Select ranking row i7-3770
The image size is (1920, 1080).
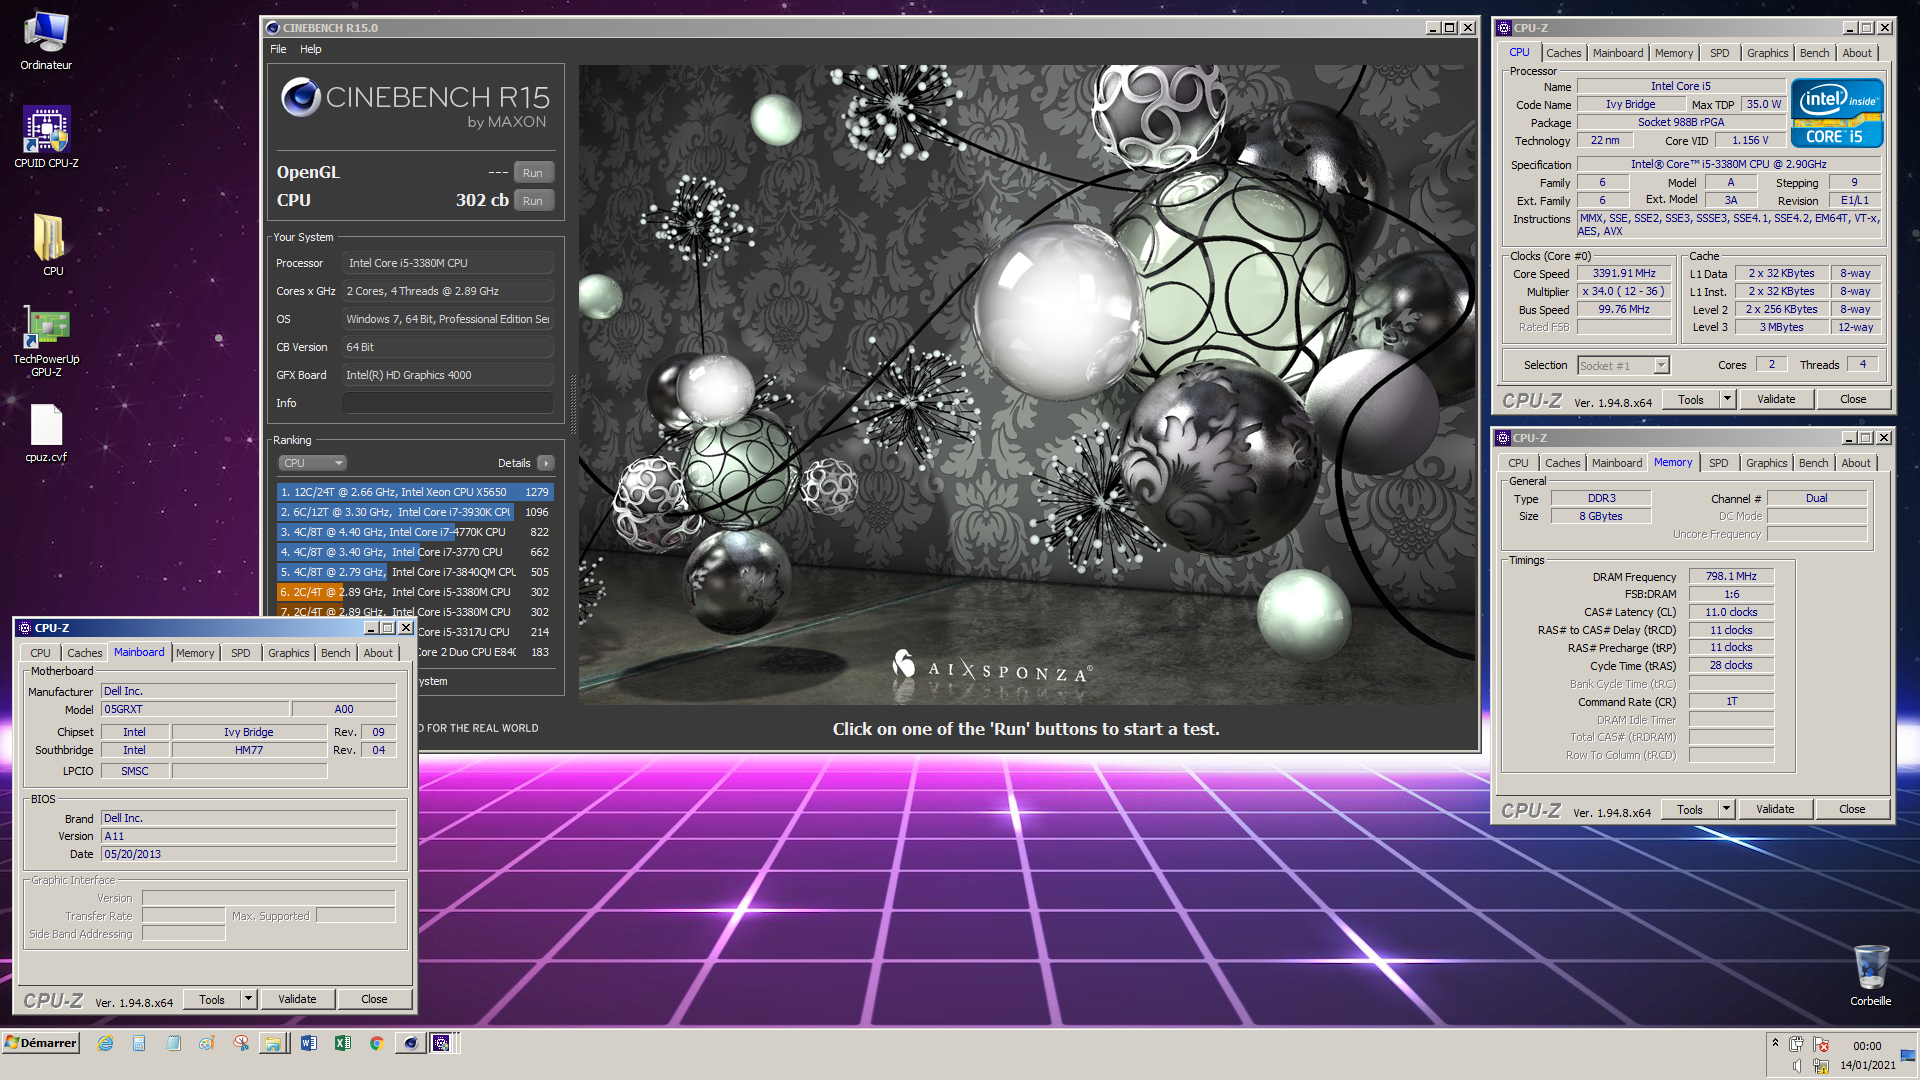tap(415, 552)
